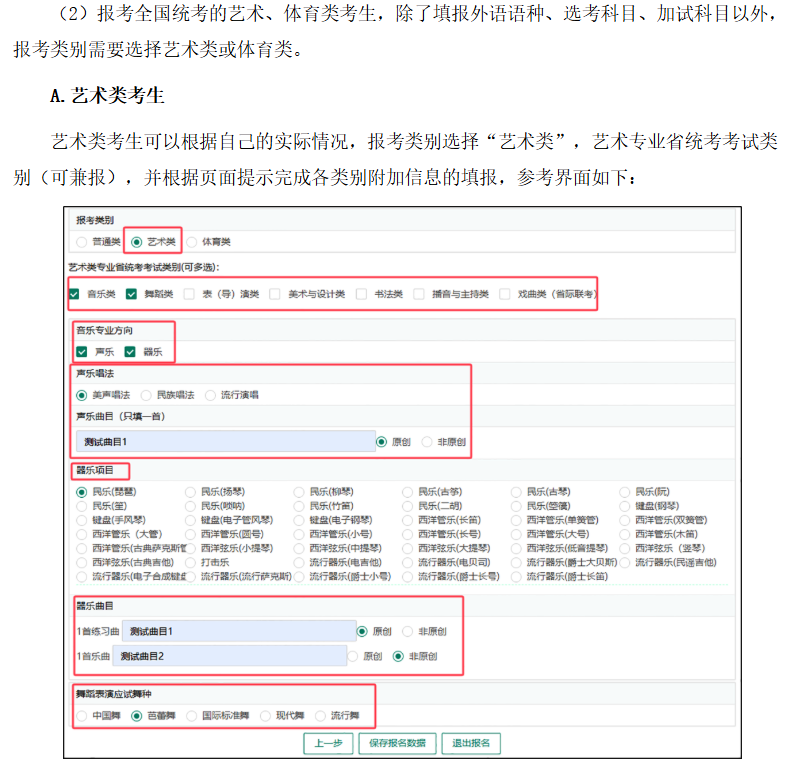Click the 1首乐曲 input field
The height and width of the screenshot is (778, 788).
click(230, 656)
